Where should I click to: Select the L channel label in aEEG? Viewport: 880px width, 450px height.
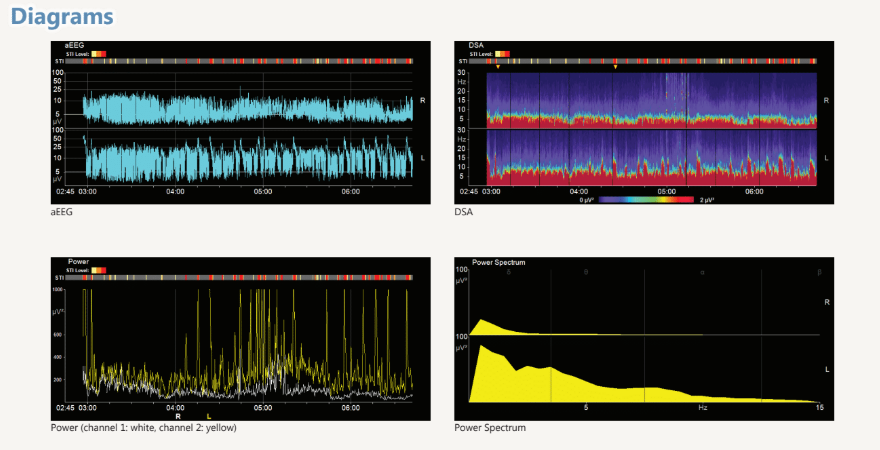(x=422, y=158)
